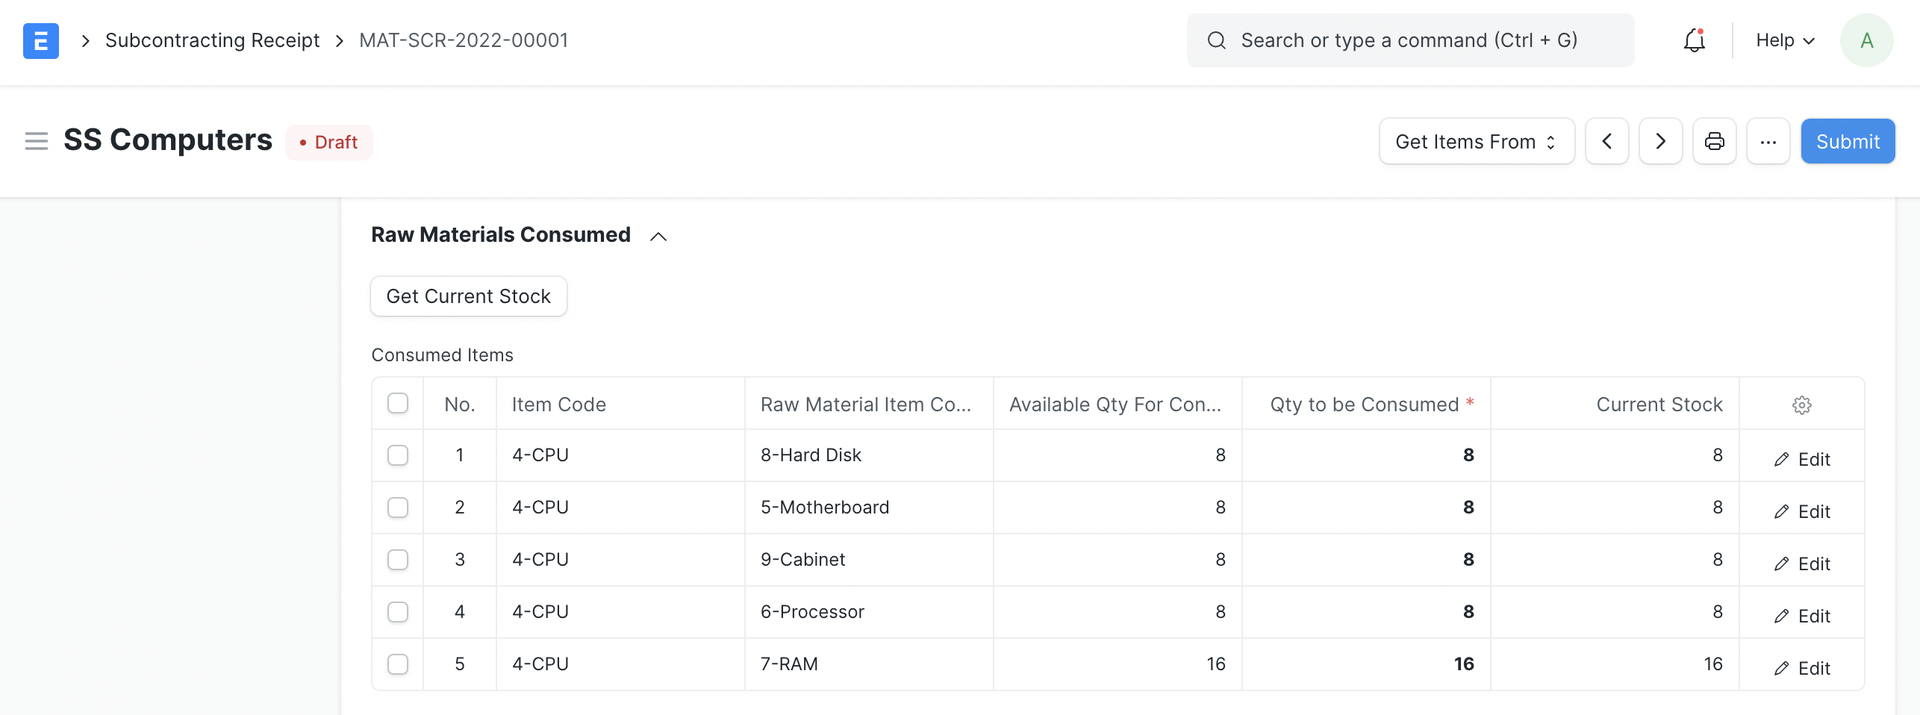The width and height of the screenshot is (1920, 715).
Task: Go to the next document arrow
Action: click(1660, 141)
